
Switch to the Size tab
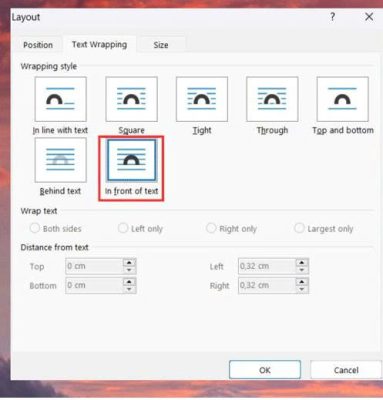[161, 45]
